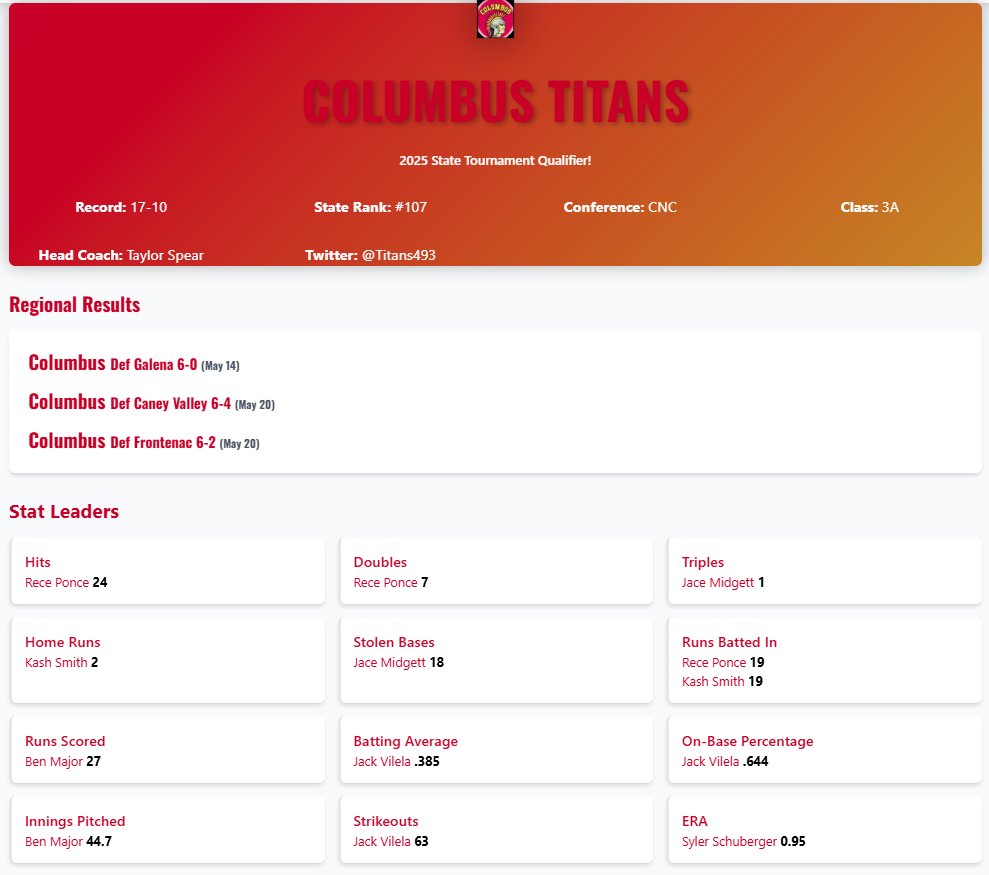Click Rece Ponce 7 in Doubles

pos(391,582)
